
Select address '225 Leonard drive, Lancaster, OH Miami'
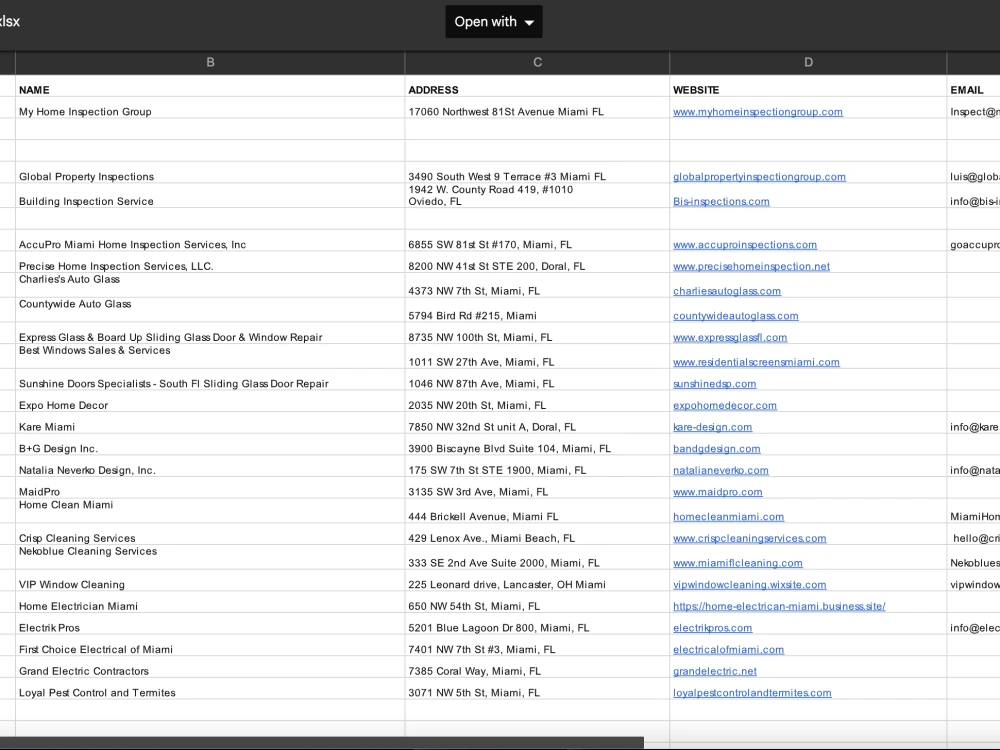coord(537,582)
